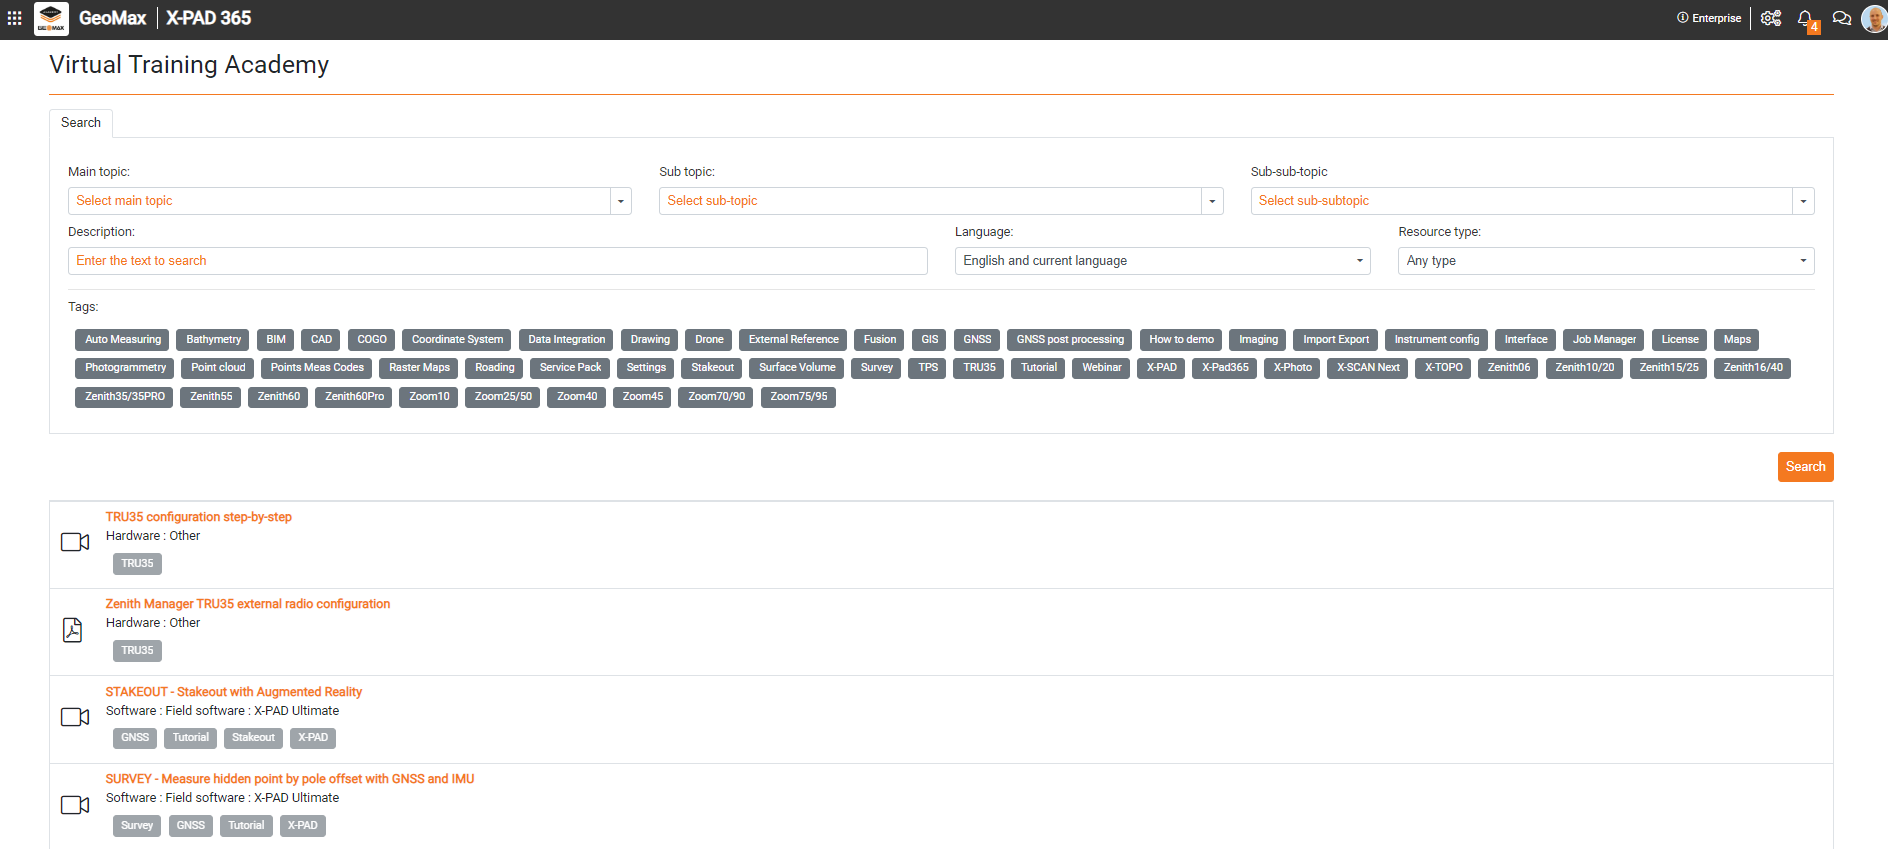Click video icon beside STAKEOUT Augmented Reality

75,717
